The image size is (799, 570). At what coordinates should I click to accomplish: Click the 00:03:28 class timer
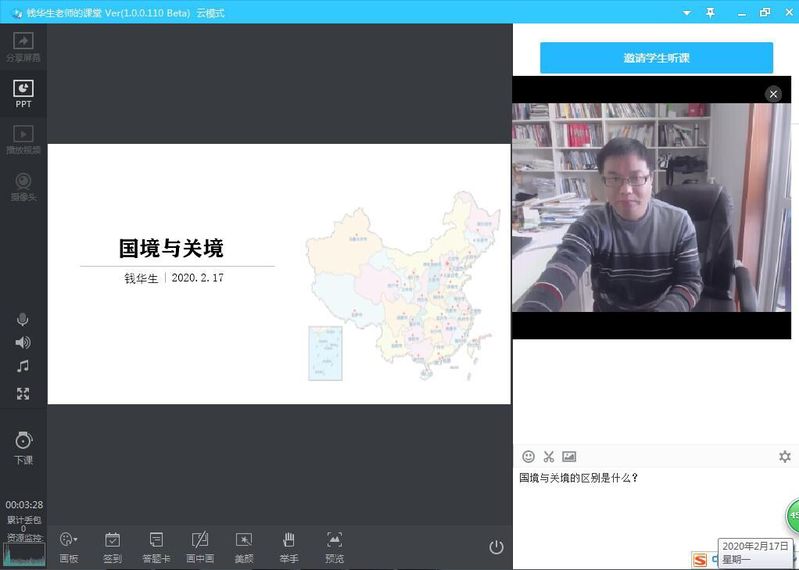pos(24,505)
